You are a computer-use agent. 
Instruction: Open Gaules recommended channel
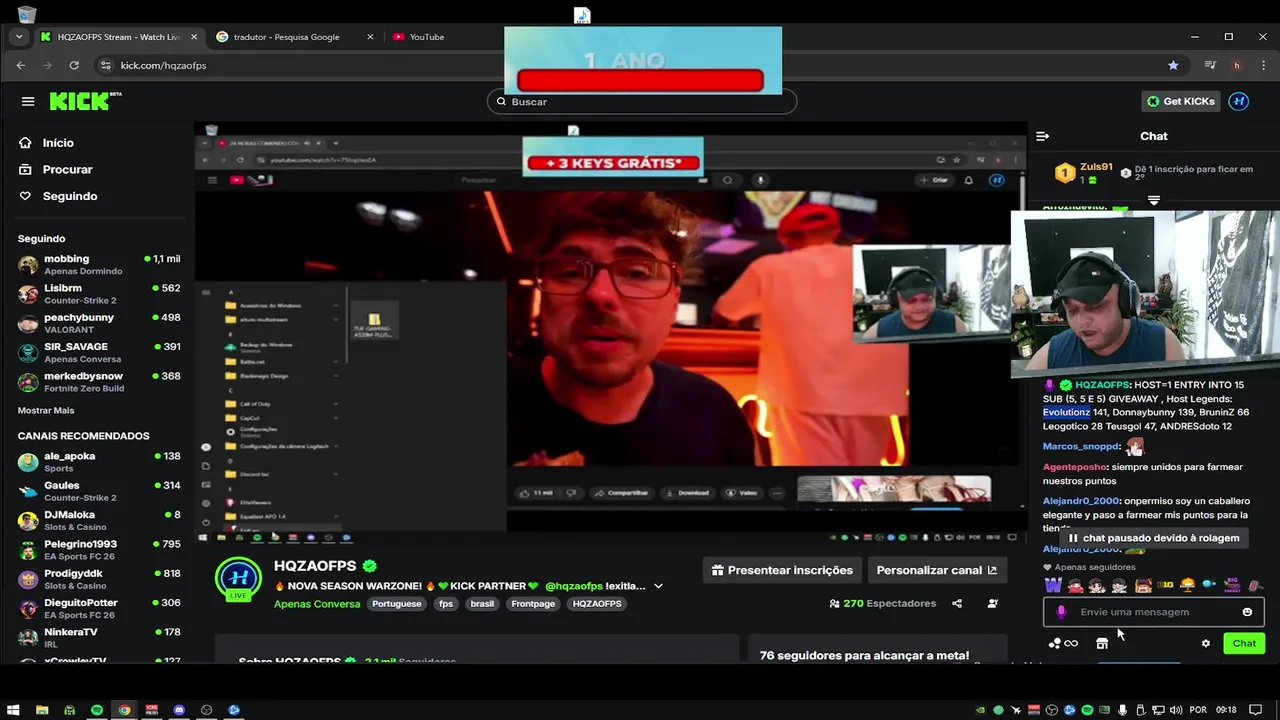[x=98, y=491]
